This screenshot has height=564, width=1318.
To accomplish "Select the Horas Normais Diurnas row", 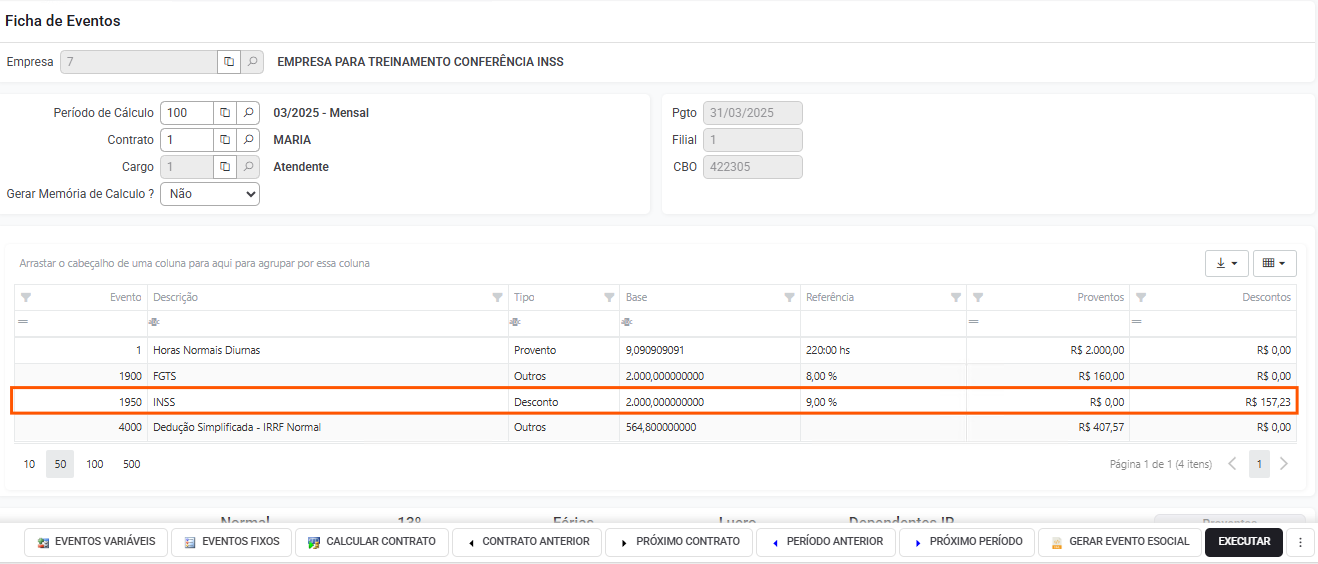I will click(655, 350).
